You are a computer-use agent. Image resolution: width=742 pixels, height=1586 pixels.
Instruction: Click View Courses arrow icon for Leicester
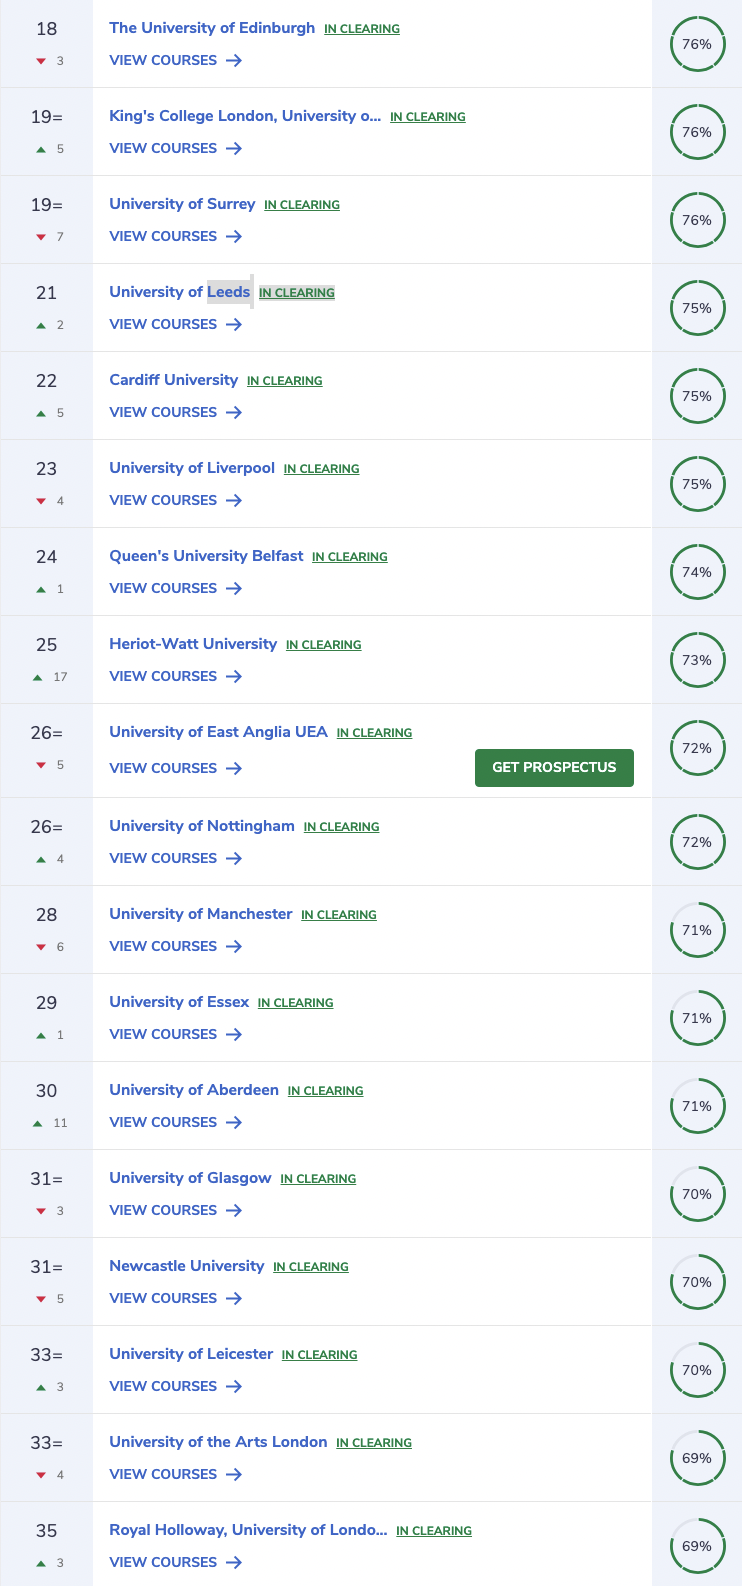coord(234,1387)
